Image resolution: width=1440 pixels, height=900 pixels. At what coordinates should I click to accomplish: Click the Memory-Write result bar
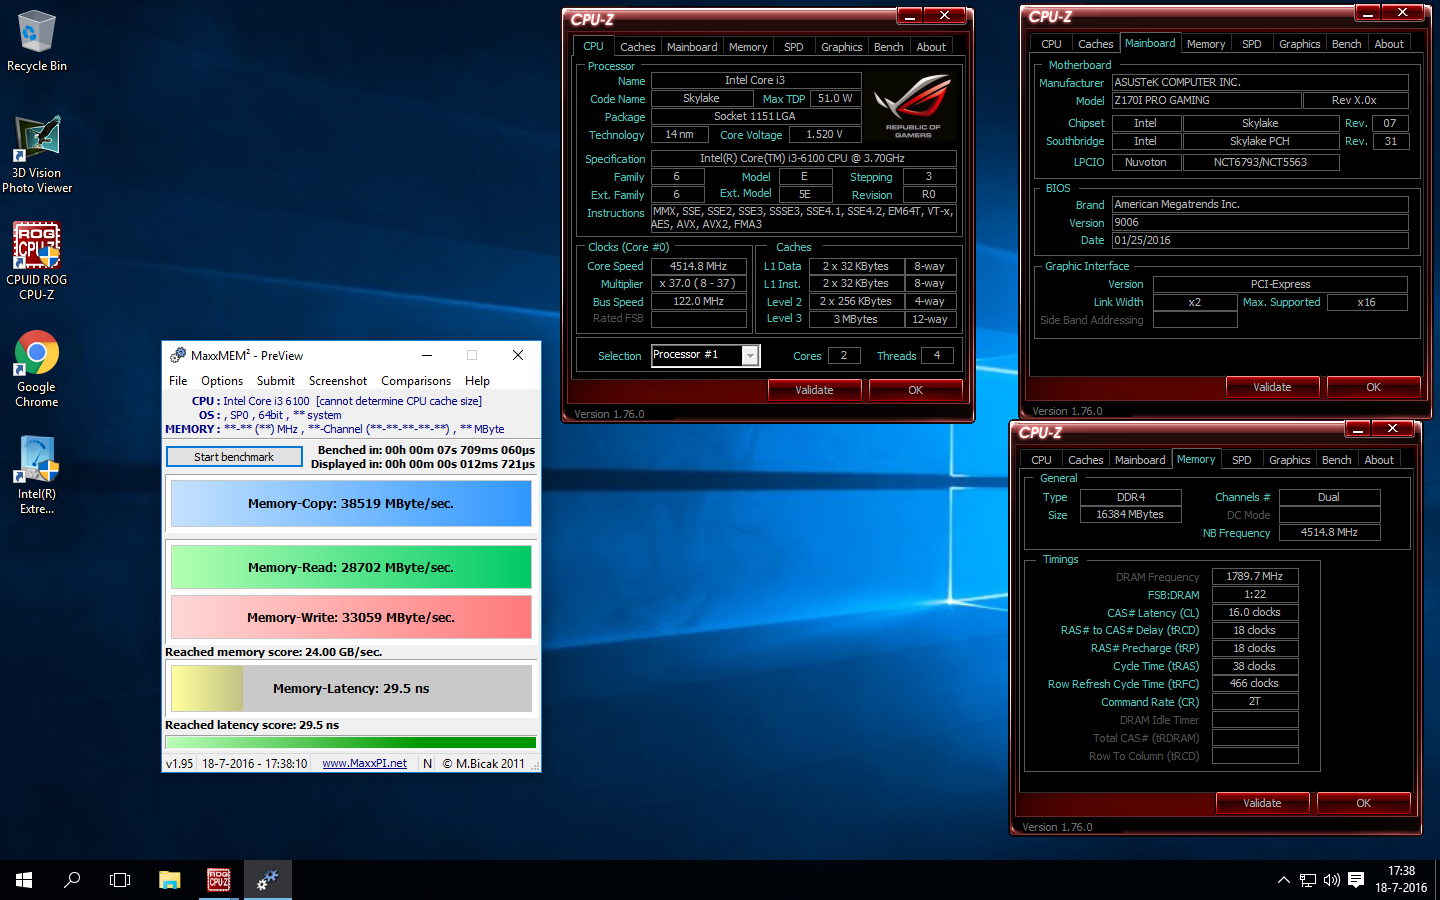coord(351,617)
